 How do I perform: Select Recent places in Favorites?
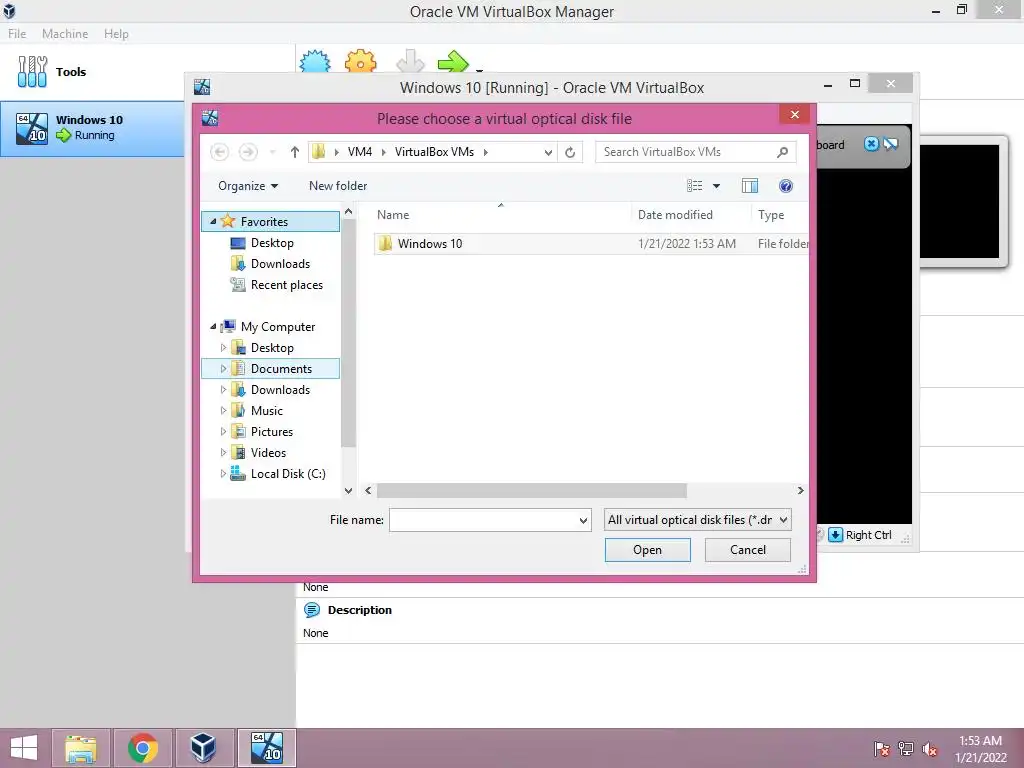[x=276, y=285]
